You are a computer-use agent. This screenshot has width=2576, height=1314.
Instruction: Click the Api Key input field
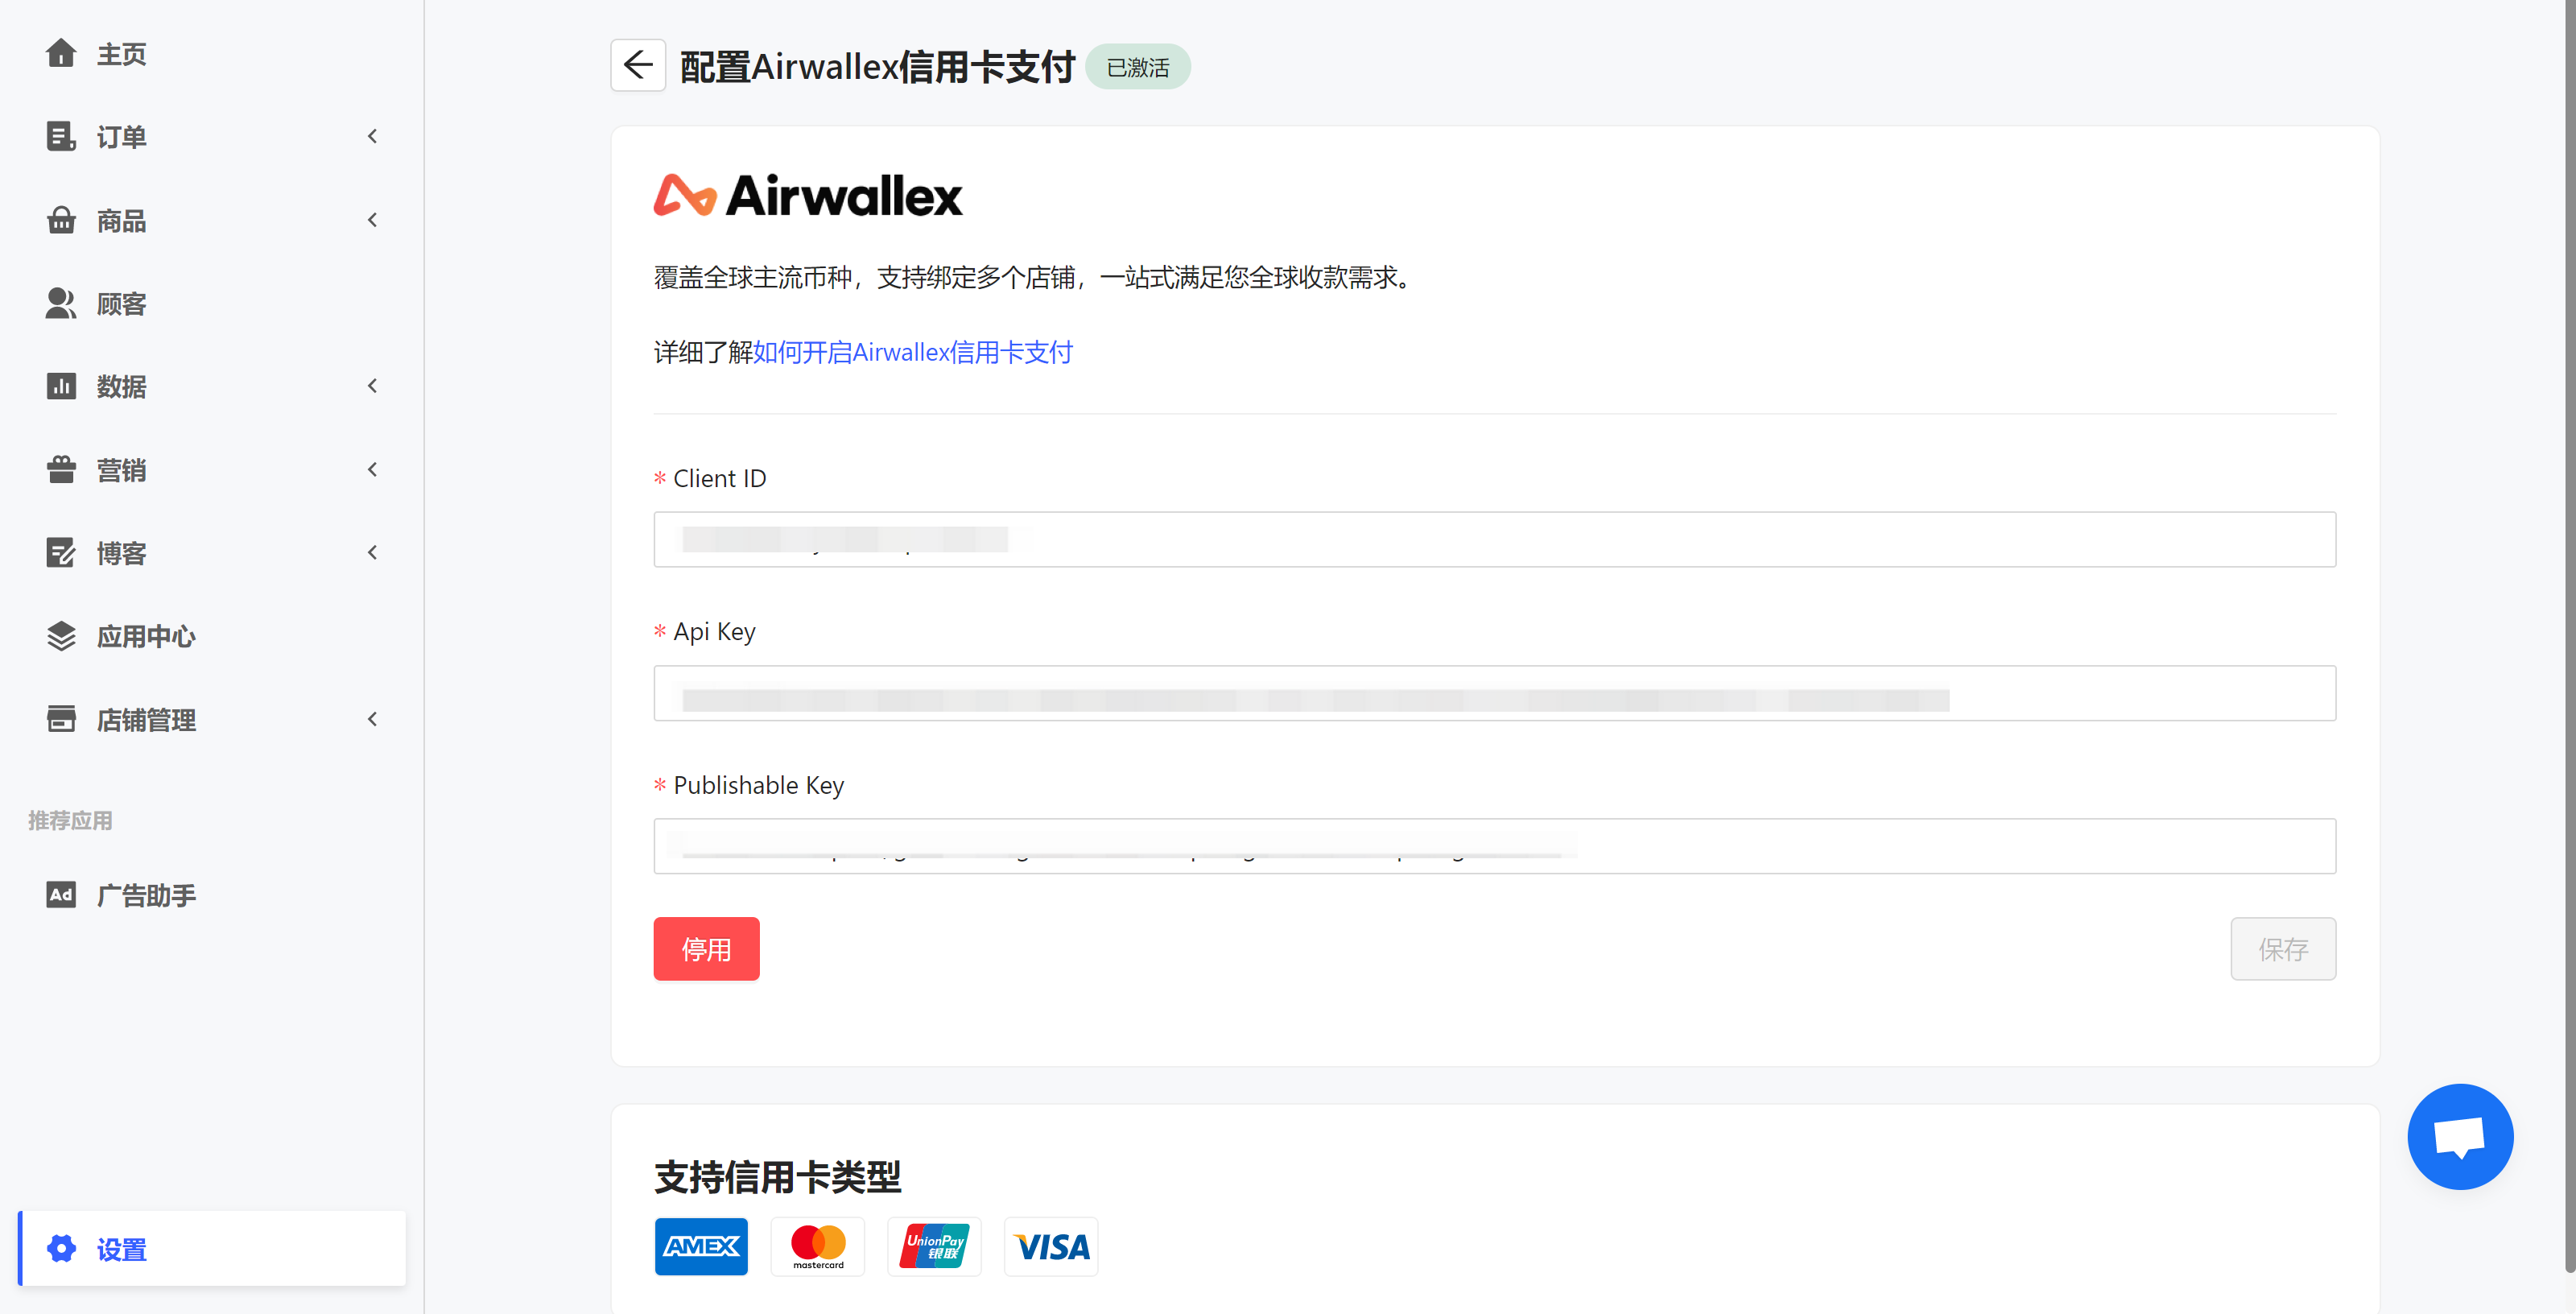pyautogui.click(x=1495, y=693)
